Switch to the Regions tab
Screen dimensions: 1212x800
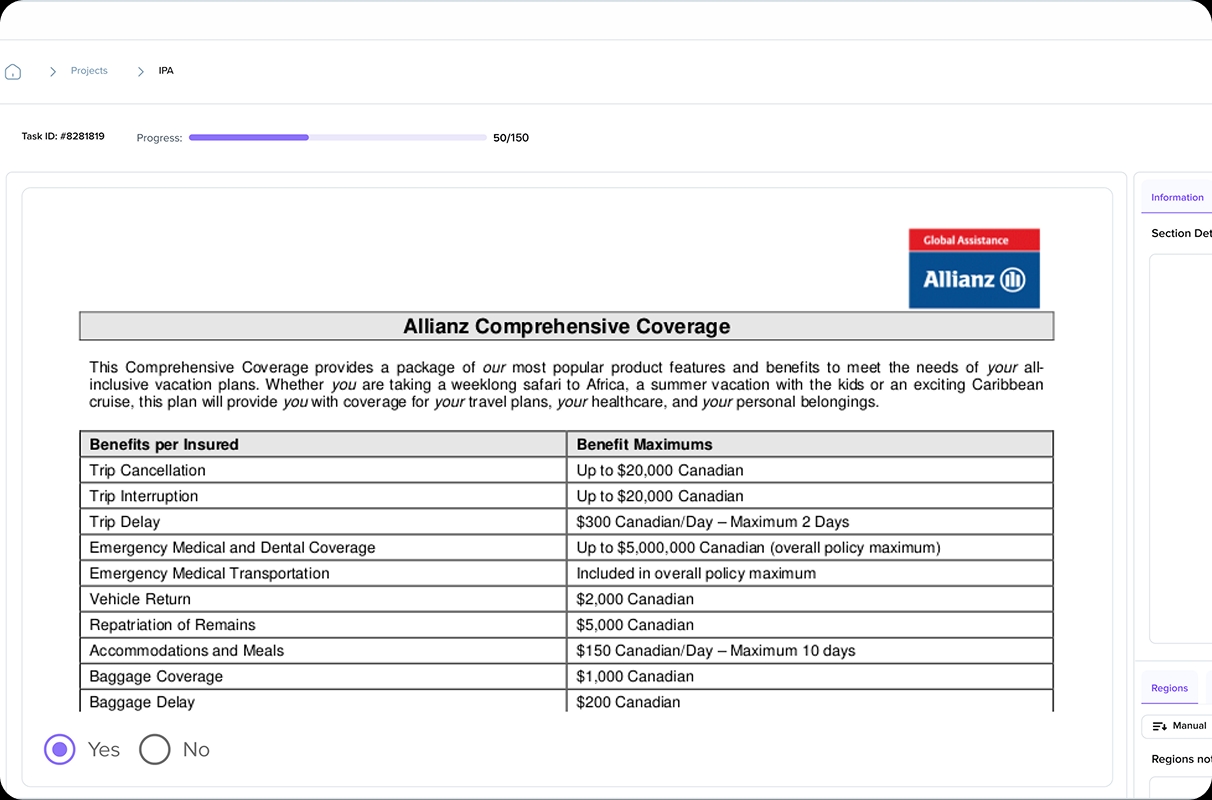(1169, 688)
